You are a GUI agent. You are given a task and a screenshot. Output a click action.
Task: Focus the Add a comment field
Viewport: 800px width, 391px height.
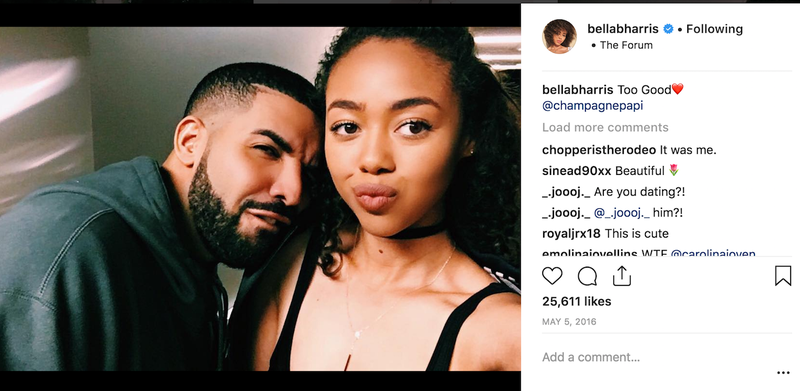click(658, 357)
